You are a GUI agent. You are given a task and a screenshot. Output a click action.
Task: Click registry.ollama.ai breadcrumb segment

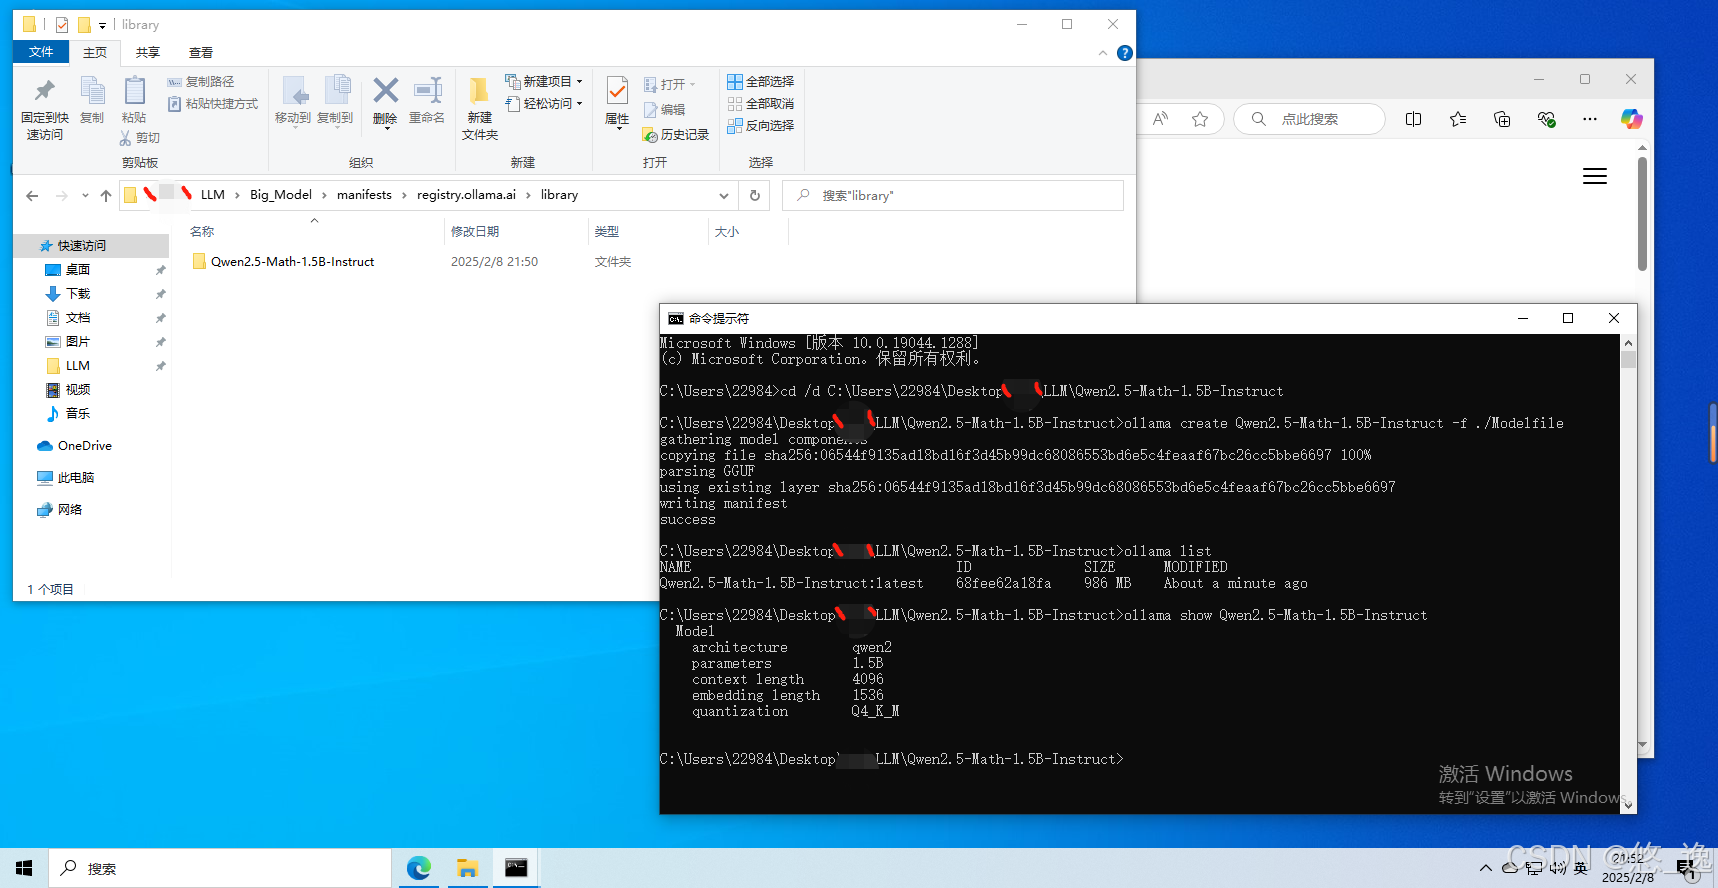pos(466,195)
